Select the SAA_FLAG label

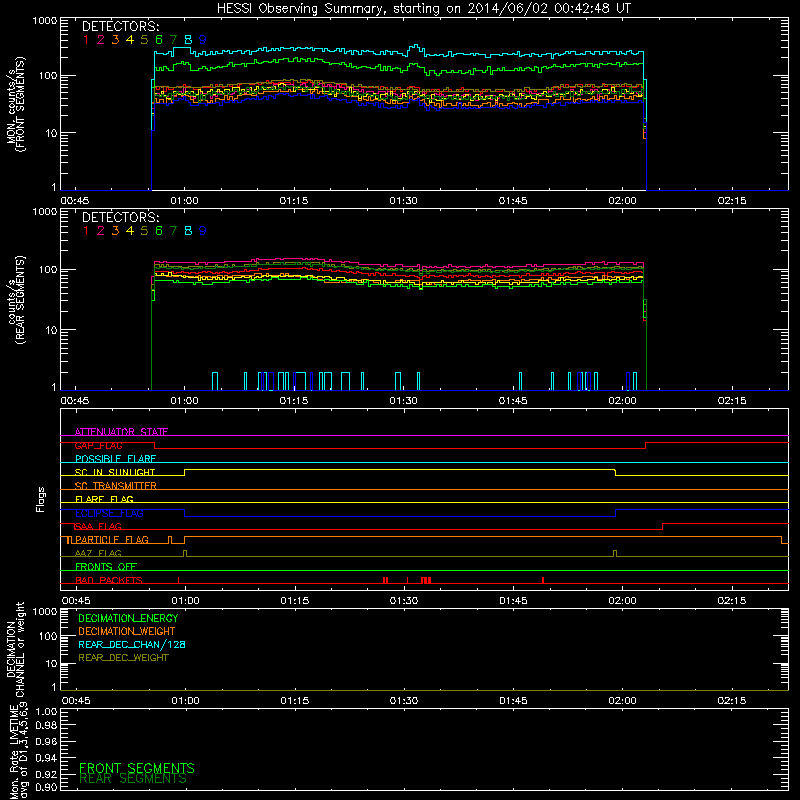(x=98, y=526)
